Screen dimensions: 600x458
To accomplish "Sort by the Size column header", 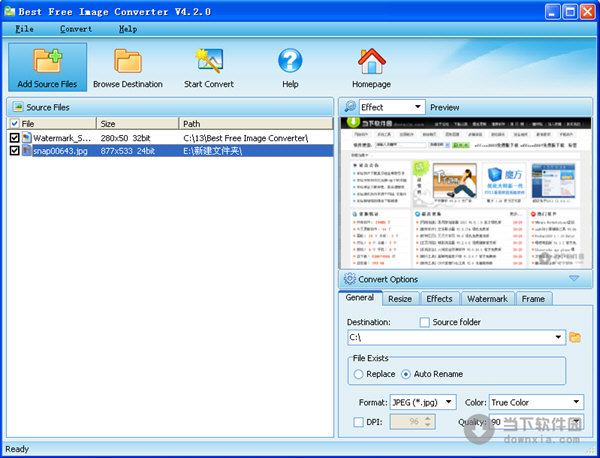I will point(137,124).
